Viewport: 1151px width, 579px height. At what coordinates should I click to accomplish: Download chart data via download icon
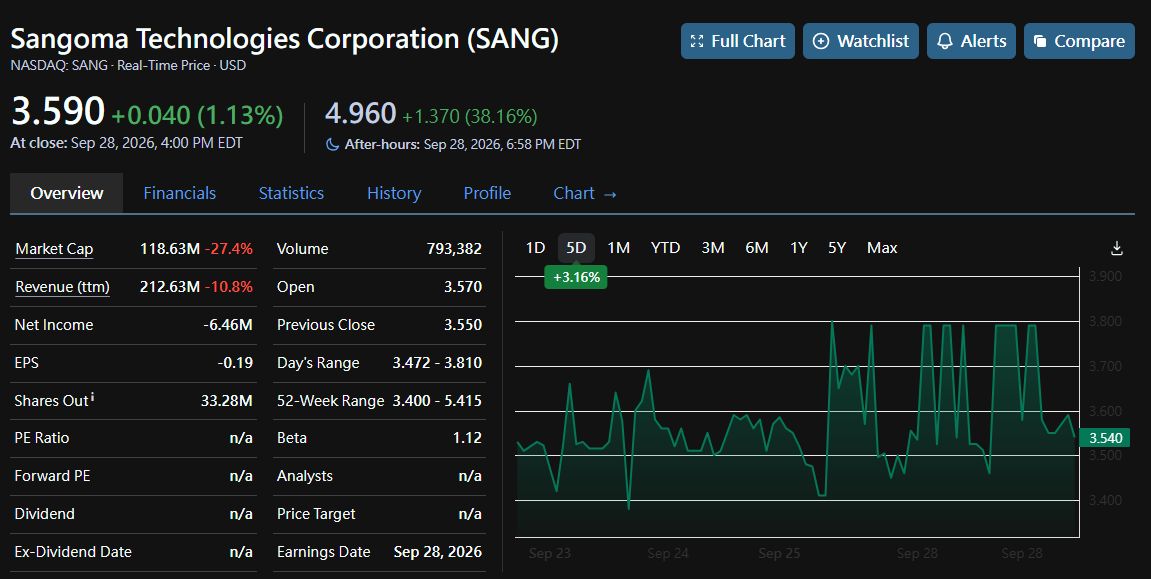pos(1116,248)
